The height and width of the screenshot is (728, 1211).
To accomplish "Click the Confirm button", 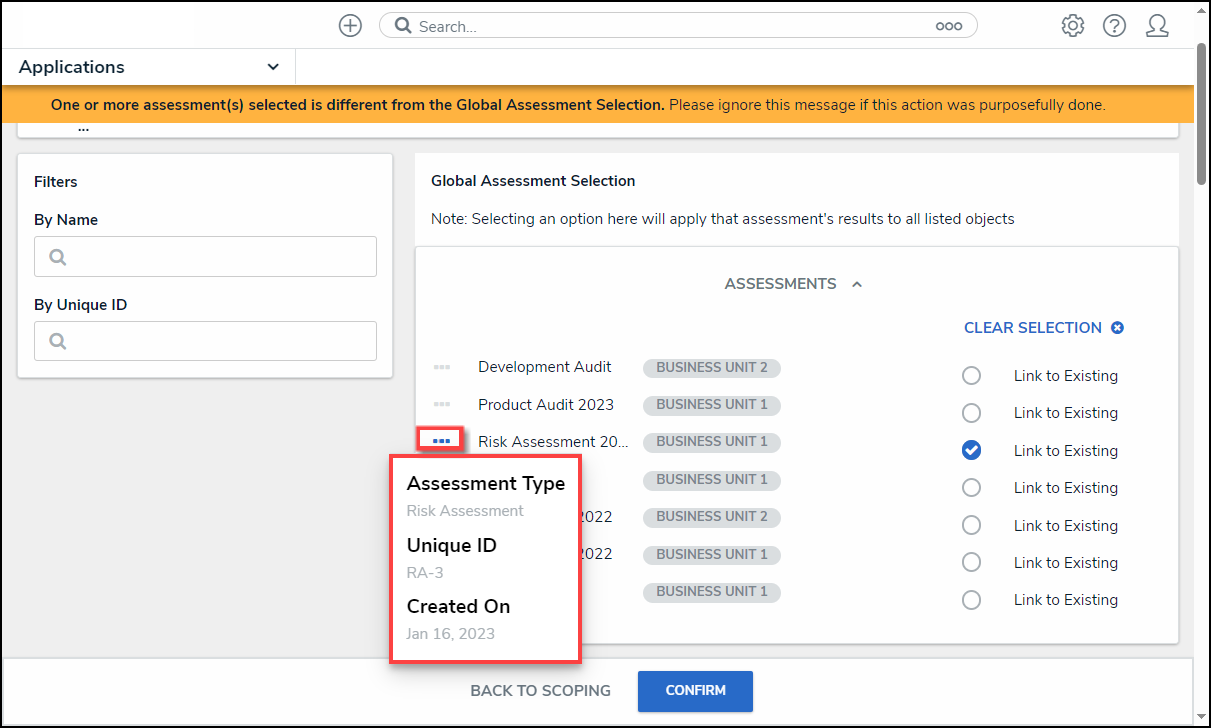I will tap(695, 691).
